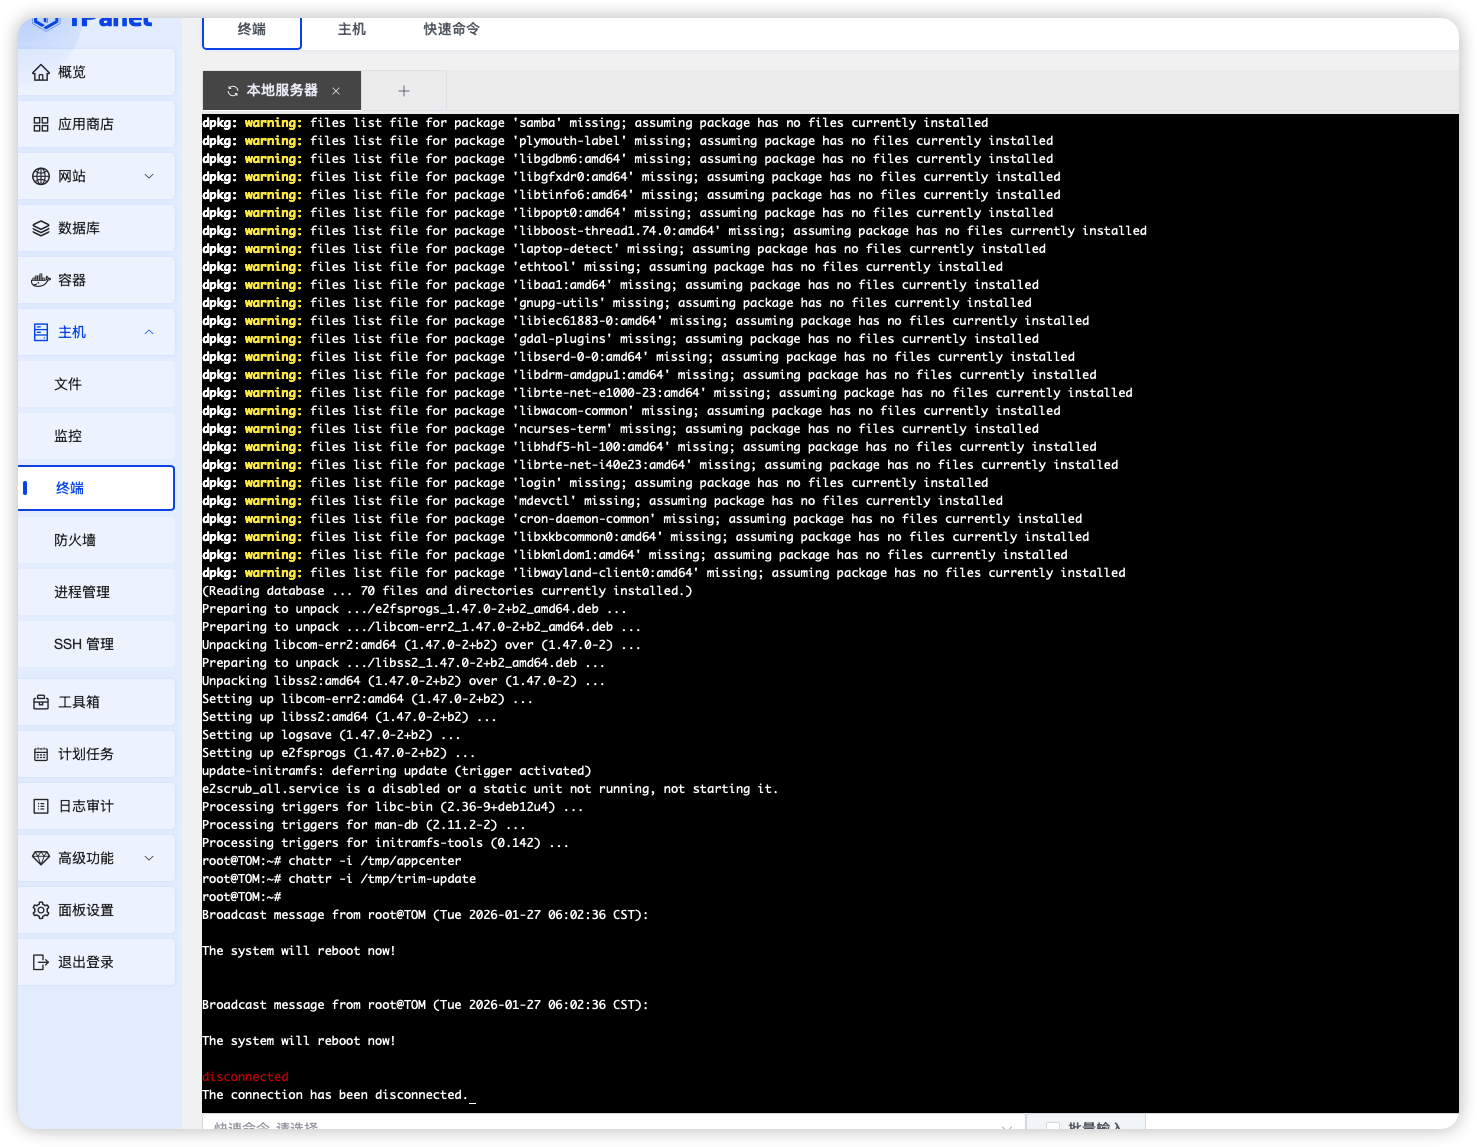Select 终端 in the sidebar submenu

click(x=96, y=488)
